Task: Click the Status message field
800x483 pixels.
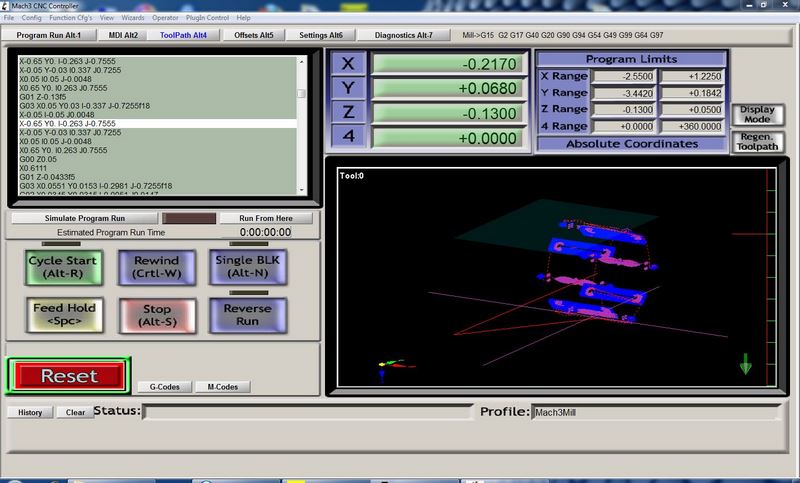Action: [x=308, y=412]
